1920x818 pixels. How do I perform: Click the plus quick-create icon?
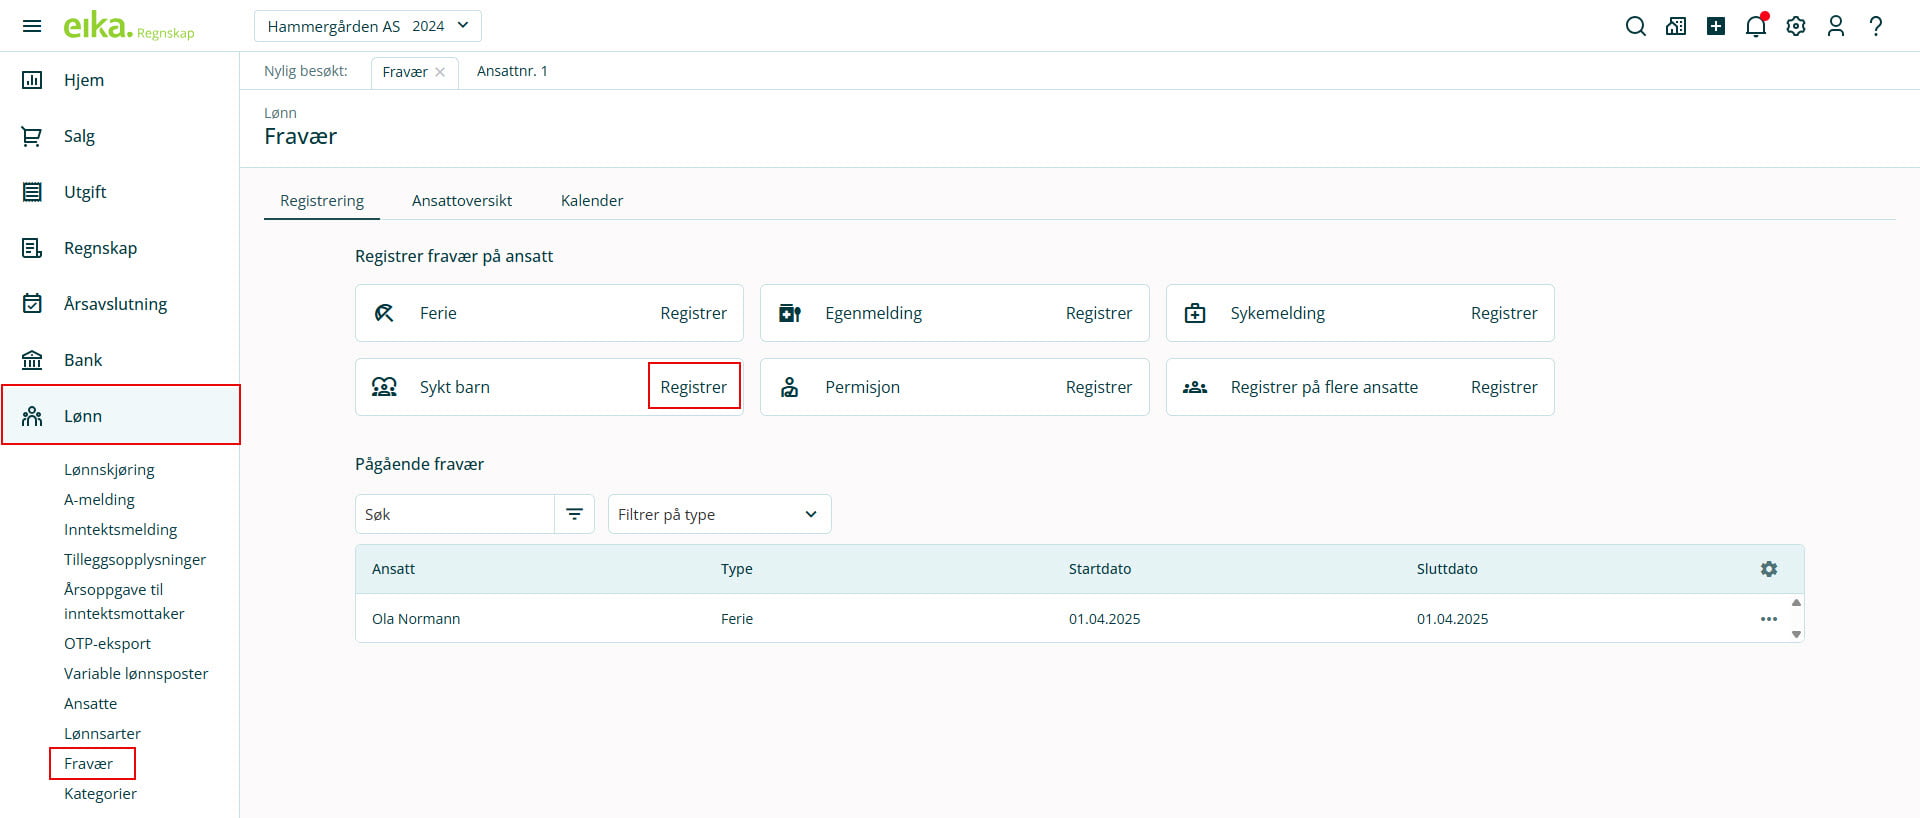pos(1716,27)
